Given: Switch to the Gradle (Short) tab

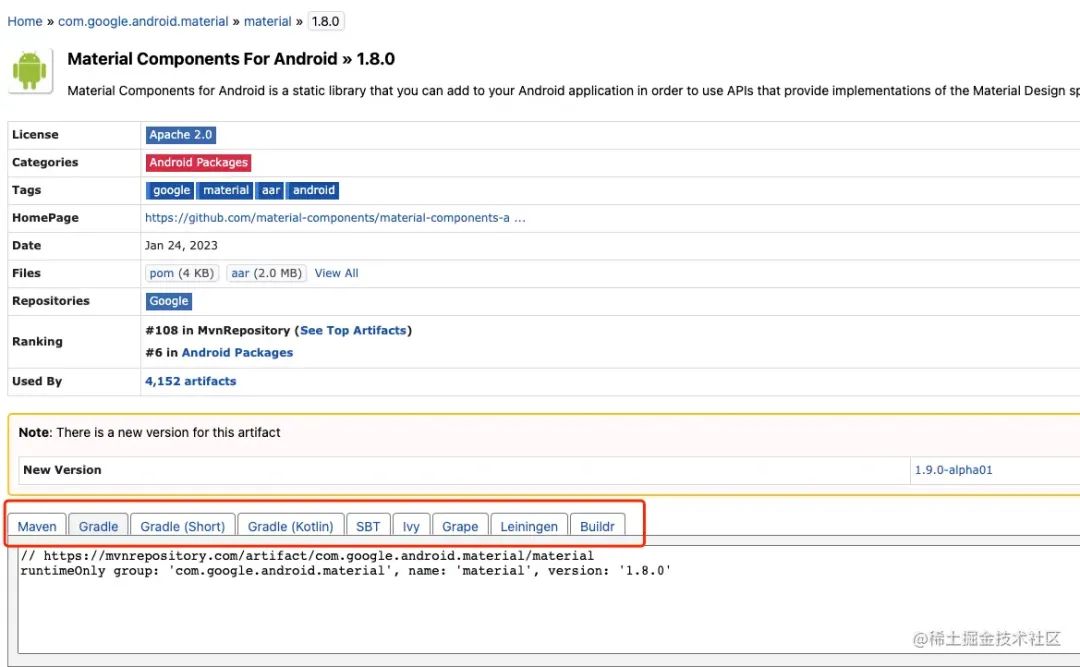Looking at the screenshot, I should [183, 526].
